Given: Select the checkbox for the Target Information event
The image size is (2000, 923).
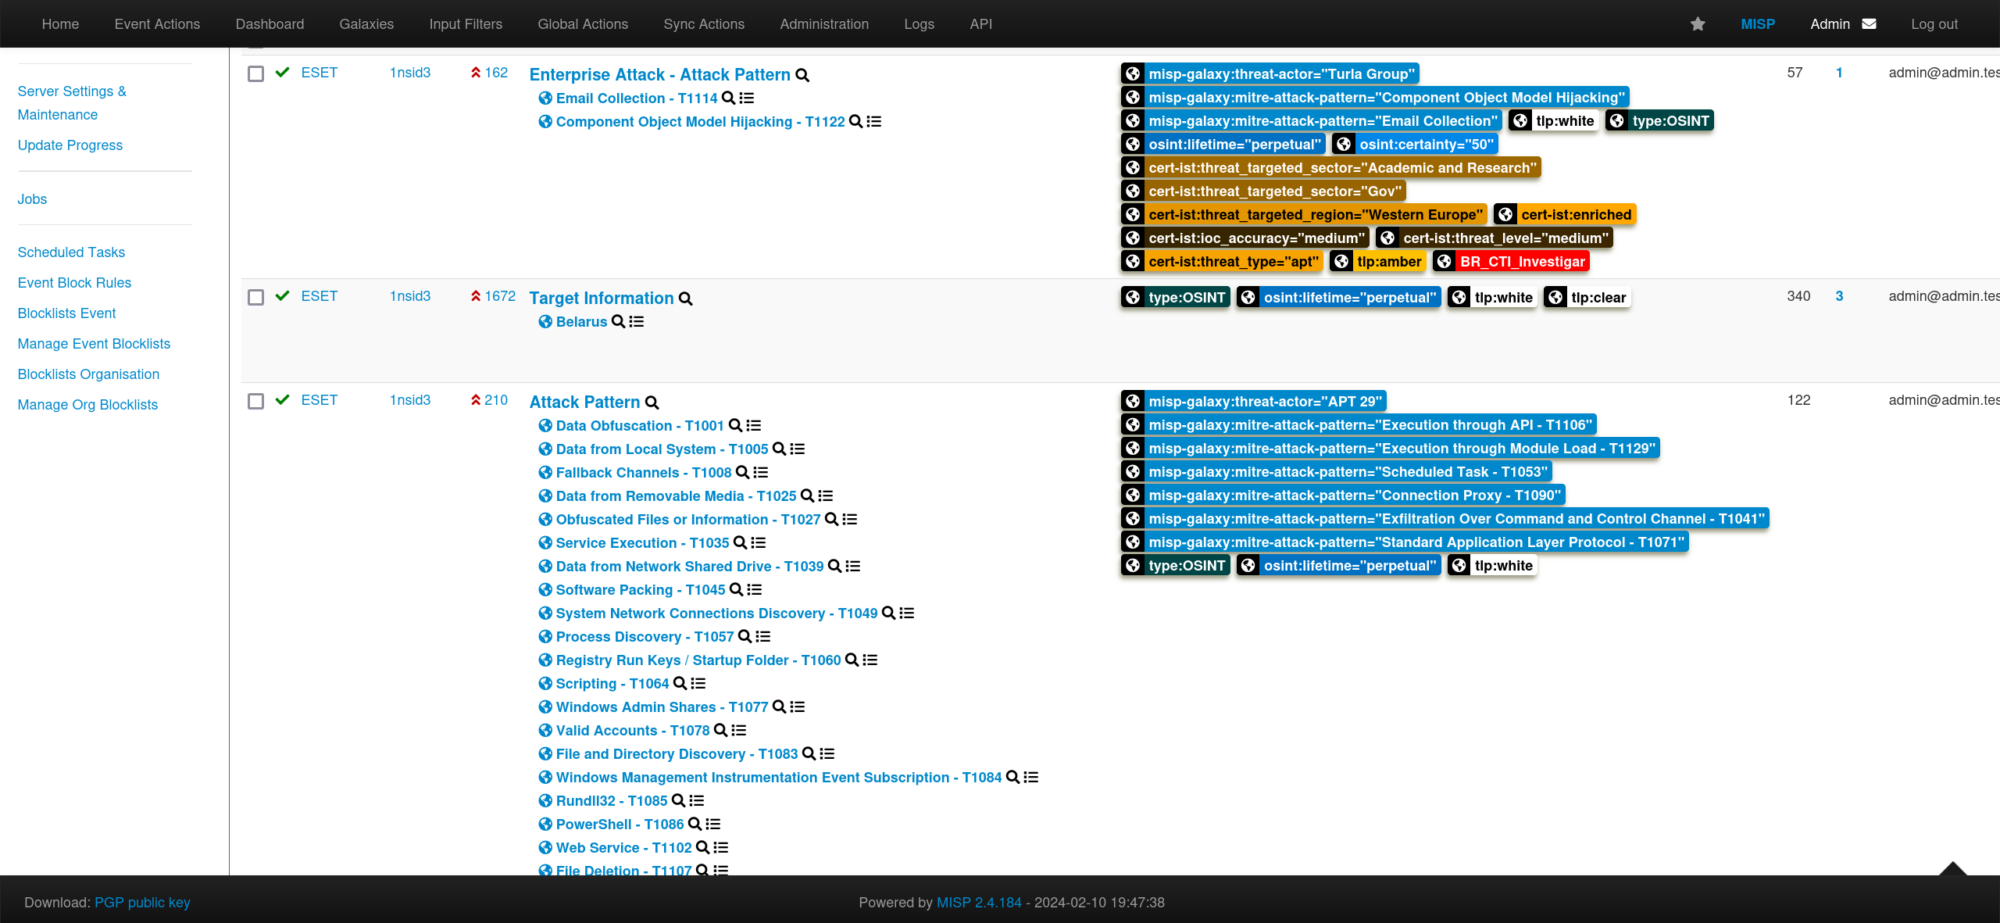Looking at the screenshot, I should tap(256, 296).
